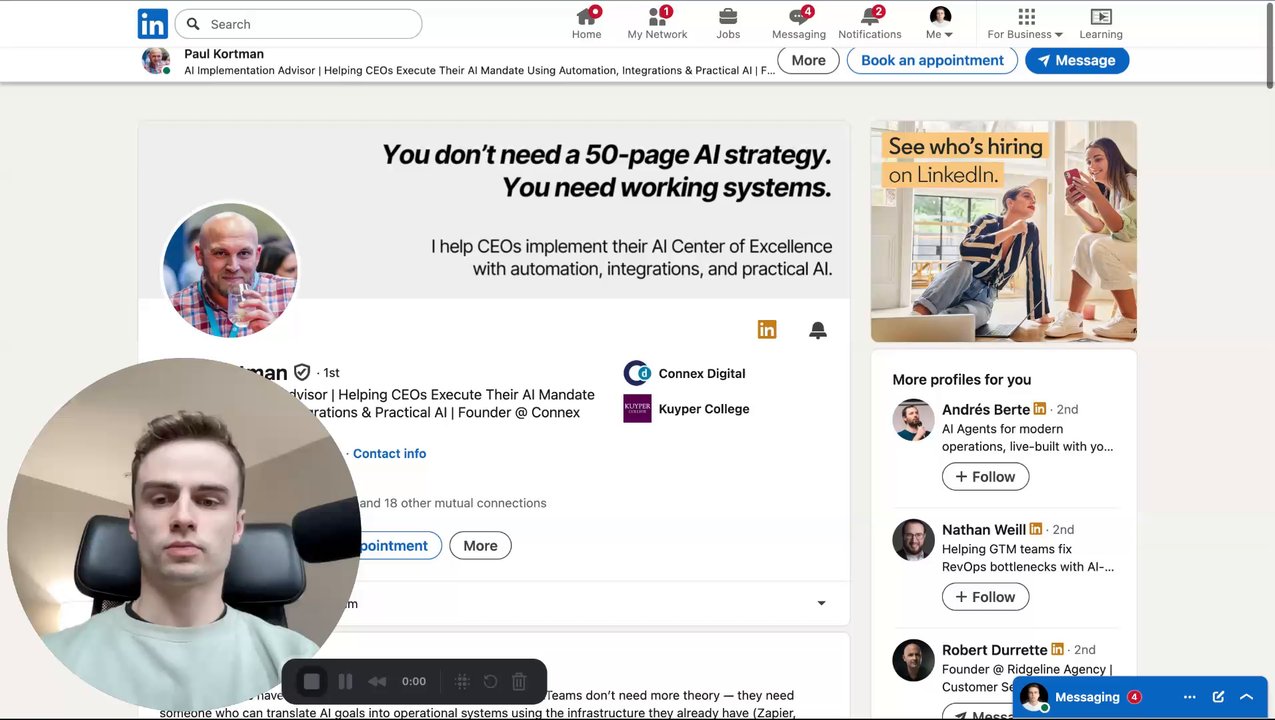1275x720 pixels.
Task: Click Nathan Weill's profile picture
Action: (x=913, y=540)
